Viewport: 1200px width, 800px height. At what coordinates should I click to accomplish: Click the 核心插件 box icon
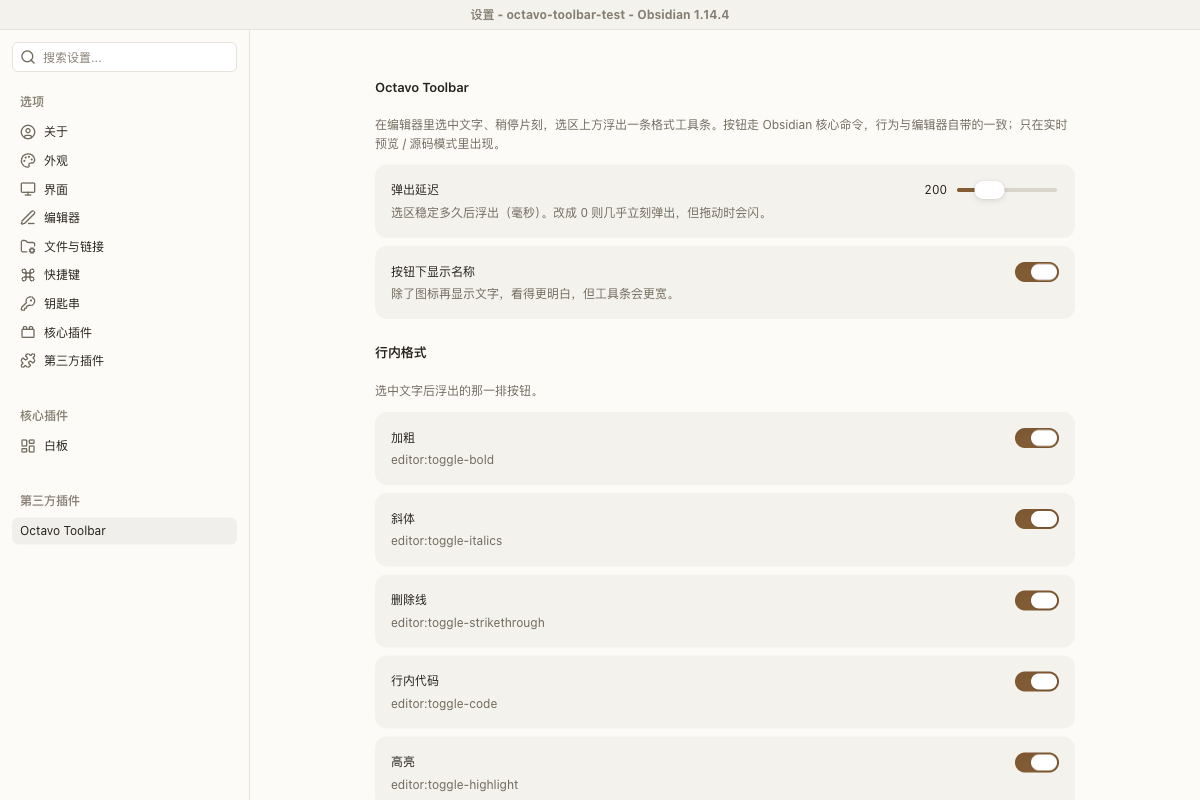(x=28, y=332)
